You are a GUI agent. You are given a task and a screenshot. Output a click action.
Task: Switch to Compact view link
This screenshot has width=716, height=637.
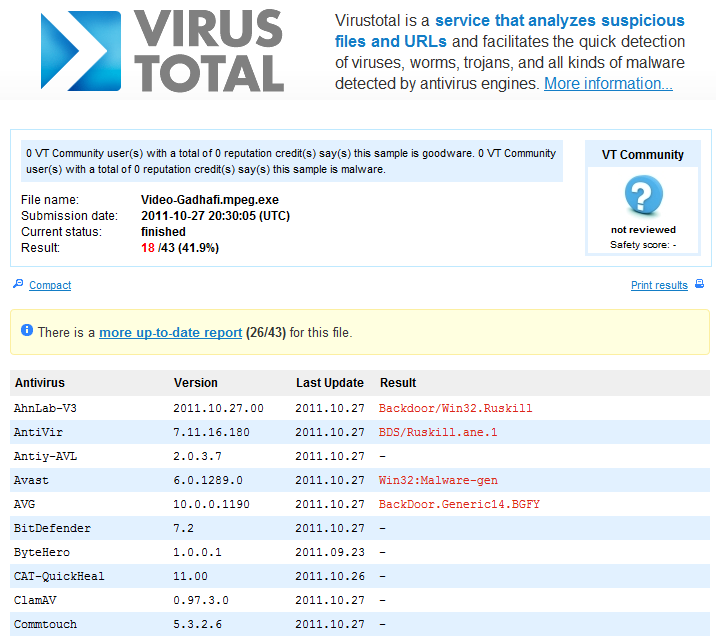(50, 285)
